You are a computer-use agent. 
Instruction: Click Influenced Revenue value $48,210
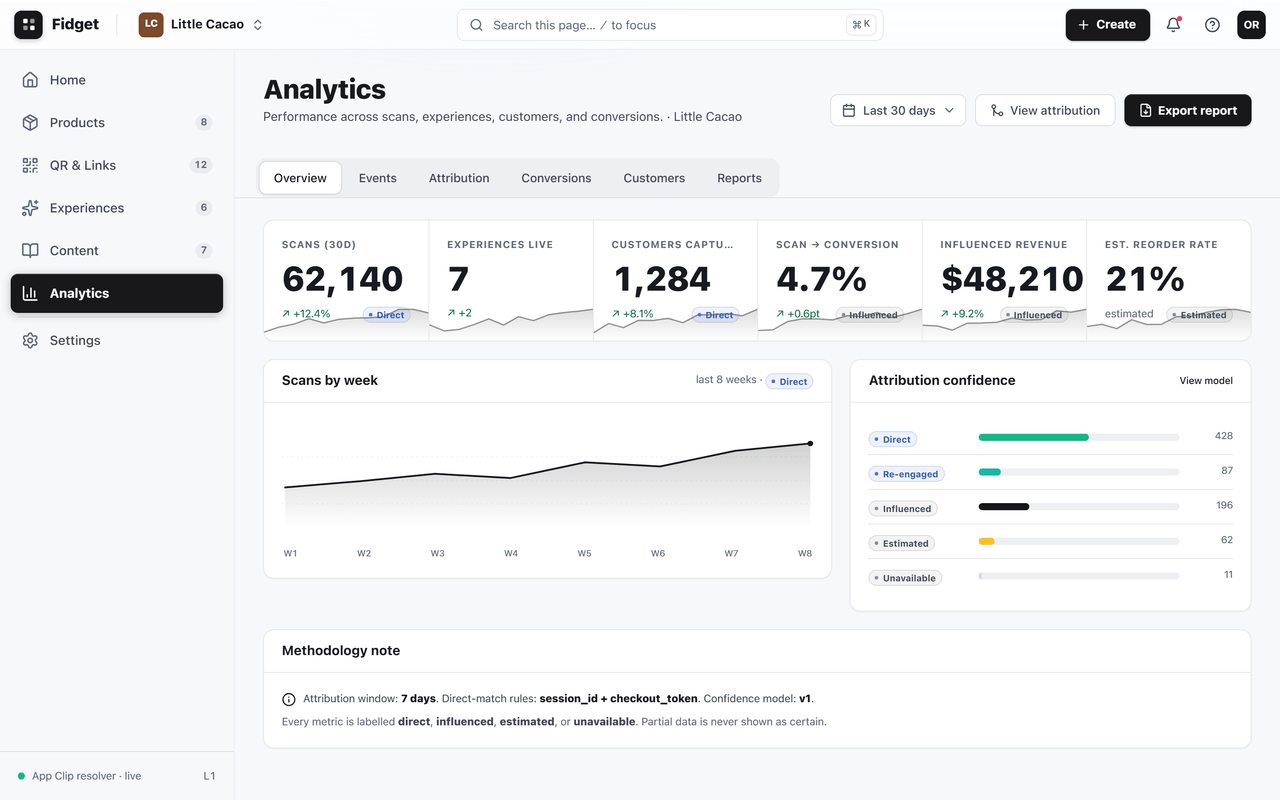click(1012, 279)
